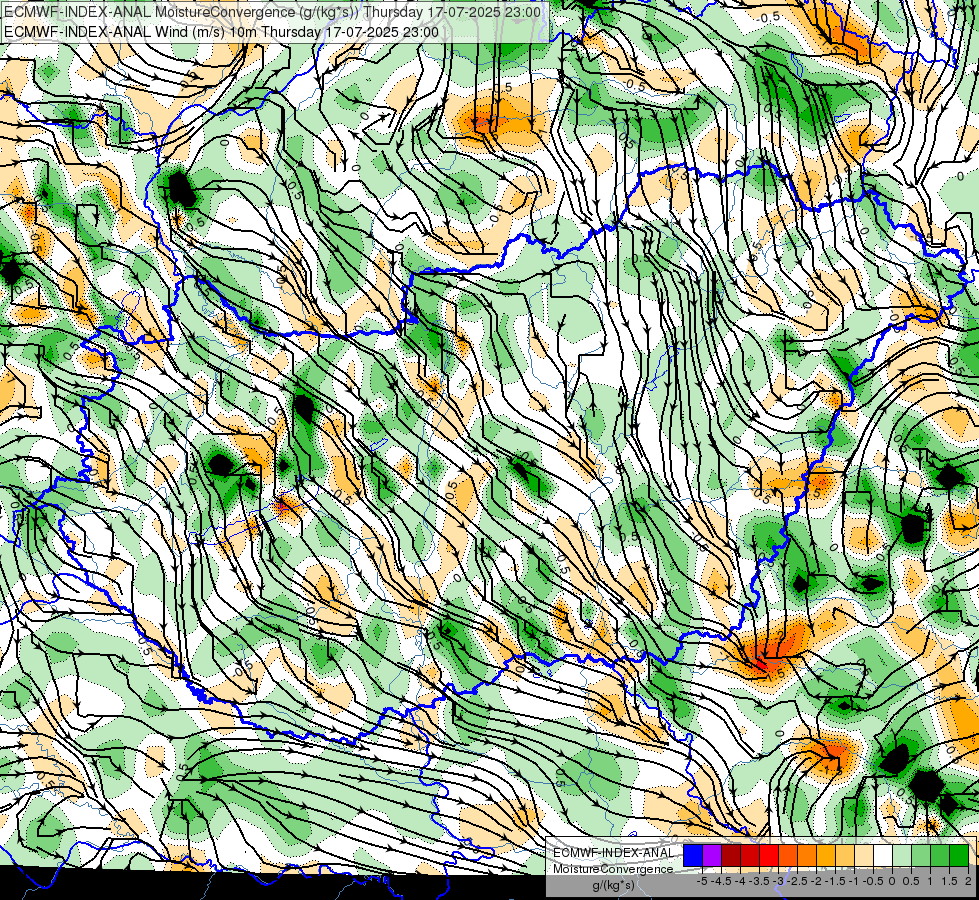The image size is (979, 900).
Task: Pick the legend swatch between -3 and -2.5
Action: click(x=788, y=856)
